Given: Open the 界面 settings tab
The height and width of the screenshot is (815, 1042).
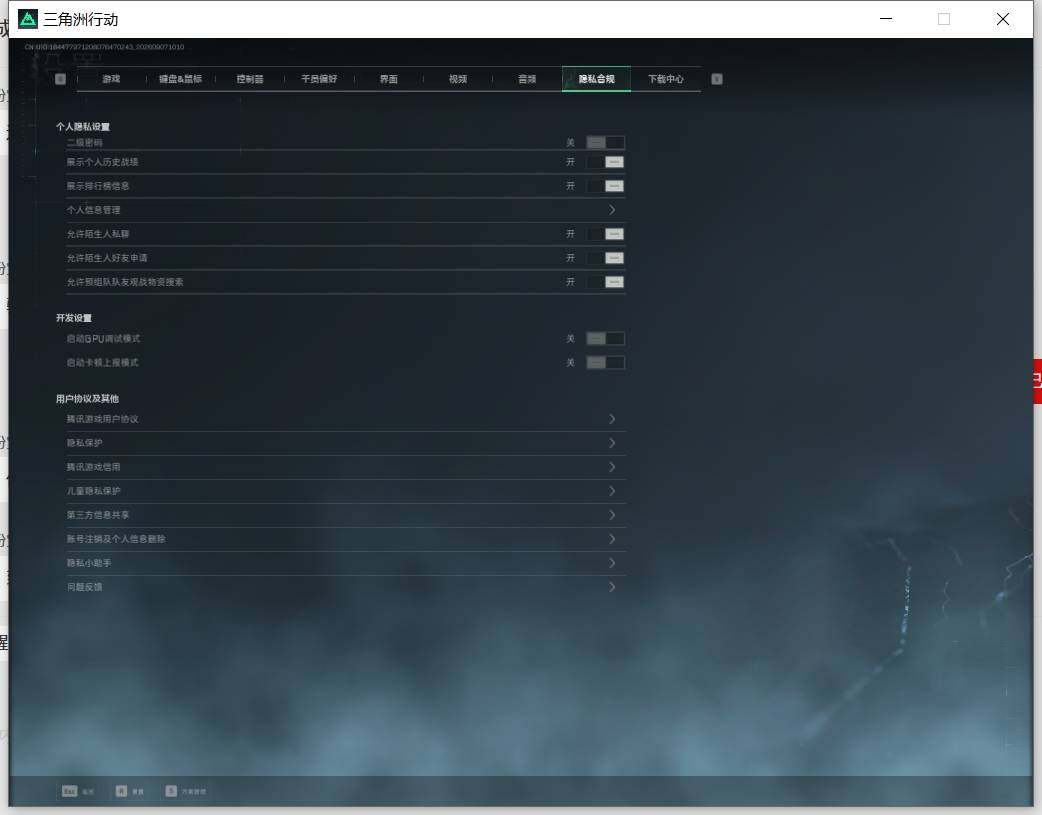Looking at the screenshot, I should click(389, 79).
